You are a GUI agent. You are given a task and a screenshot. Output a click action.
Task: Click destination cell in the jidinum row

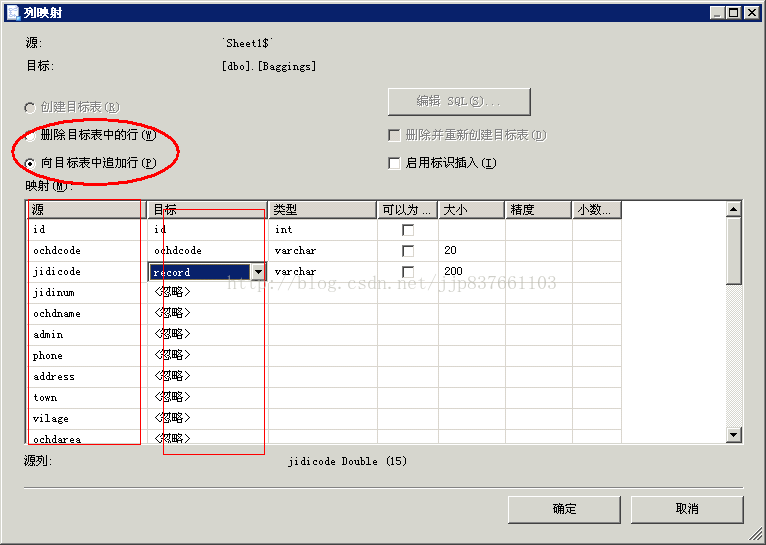(x=208, y=293)
